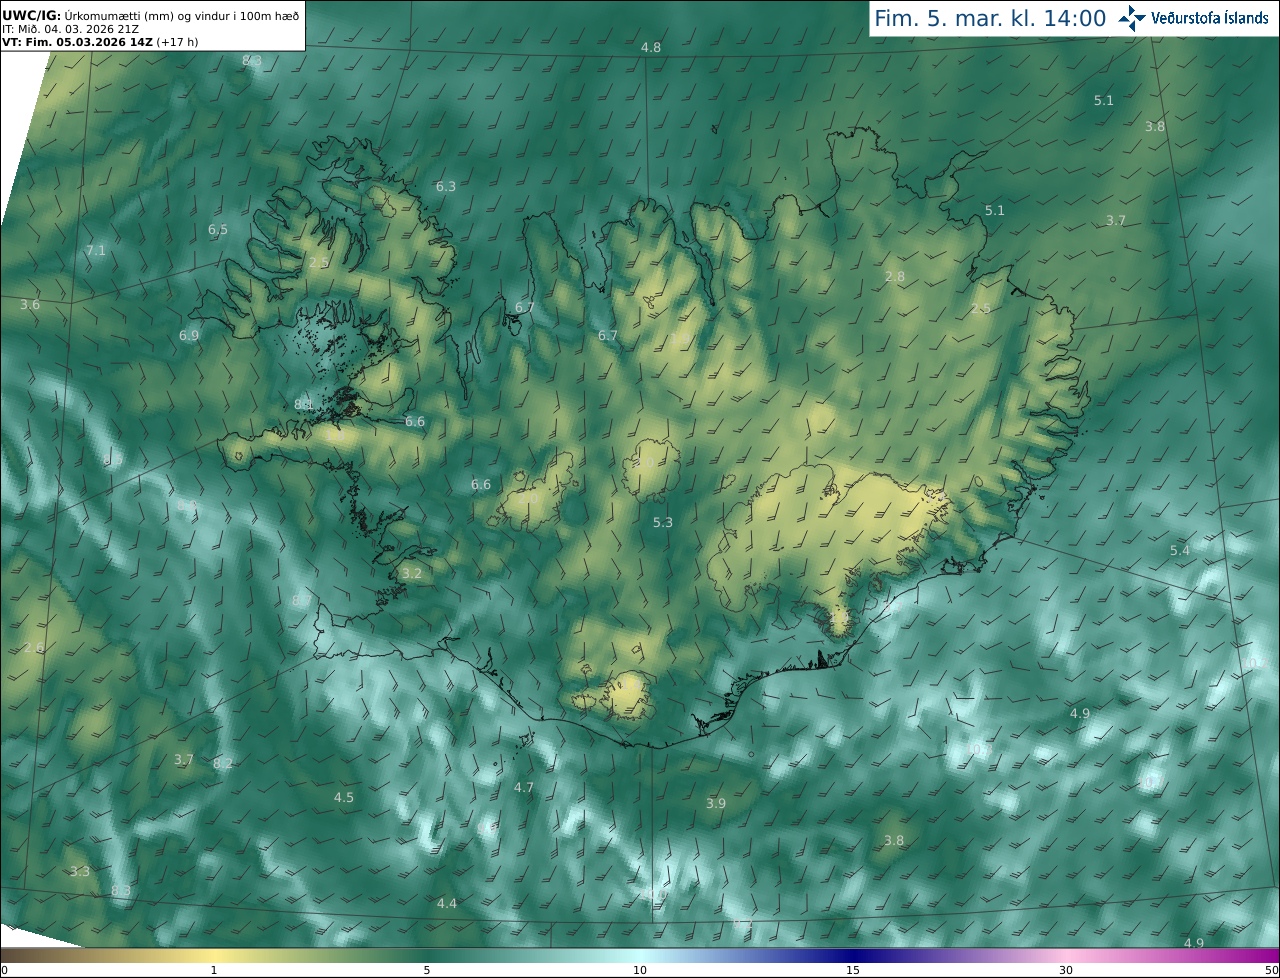This screenshot has height=978, width=1280.
Task: Click the 'IT: Mið. 04. 03. 2026 21Z' line
Action: (x=71, y=29)
